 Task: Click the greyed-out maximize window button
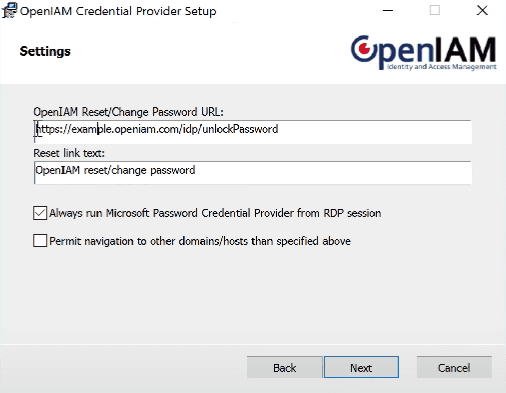(435, 10)
